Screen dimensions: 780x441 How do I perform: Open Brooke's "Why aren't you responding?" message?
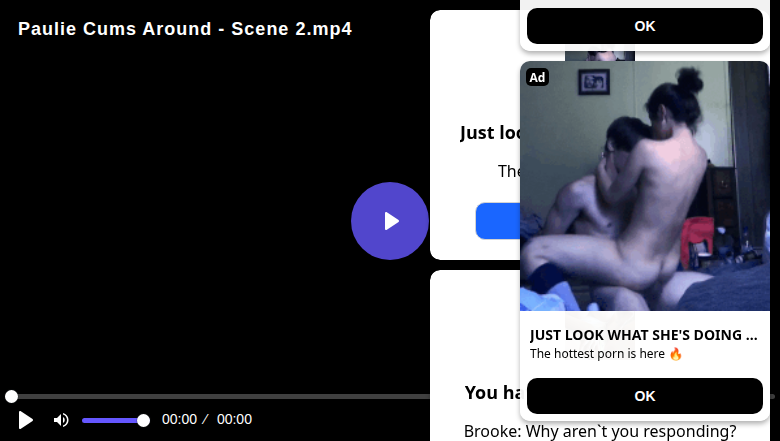[600, 431]
